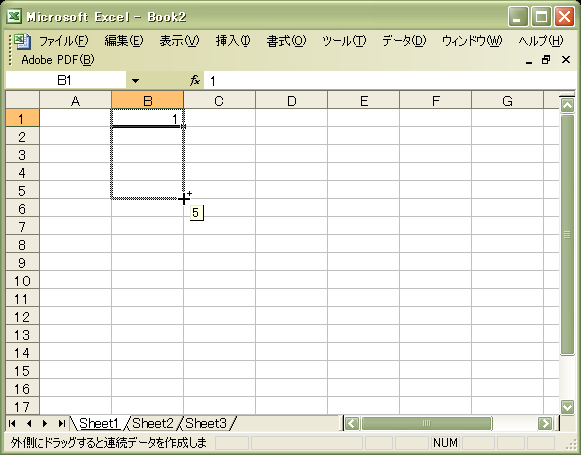This screenshot has height=455, width=581.
Task: Select column D header
Action: coord(292,100)
